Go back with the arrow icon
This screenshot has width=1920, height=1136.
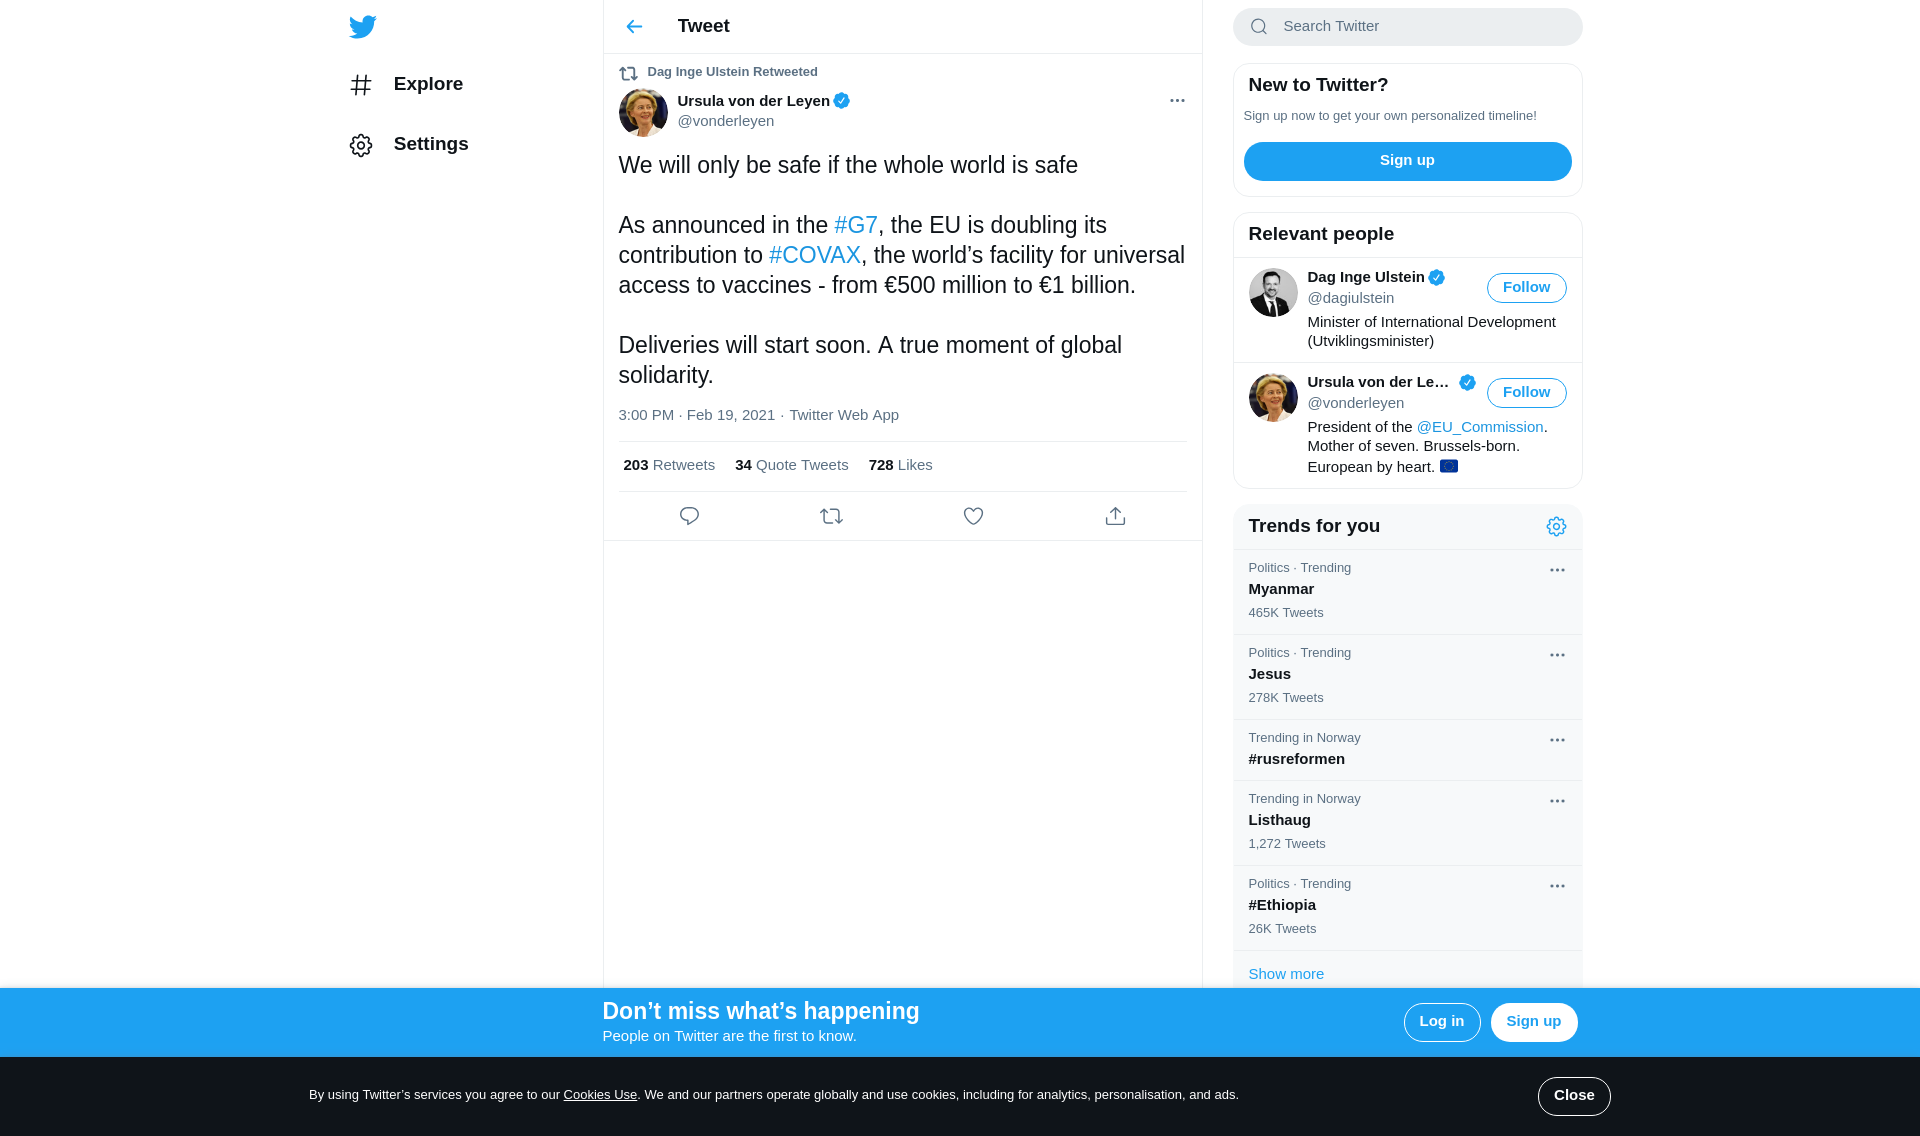(x=634, y=27)
